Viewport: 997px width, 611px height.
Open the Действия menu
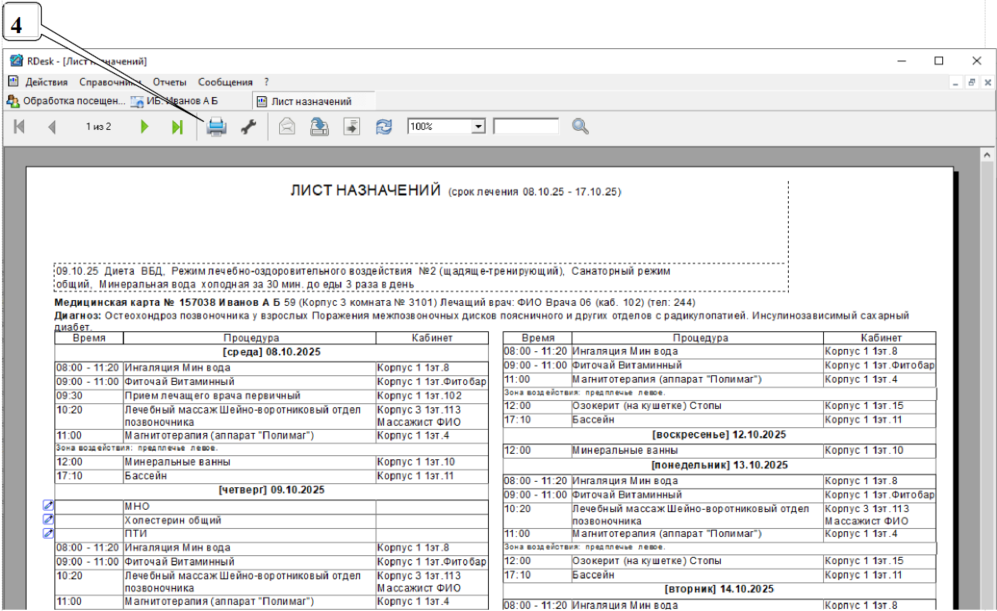46,82
